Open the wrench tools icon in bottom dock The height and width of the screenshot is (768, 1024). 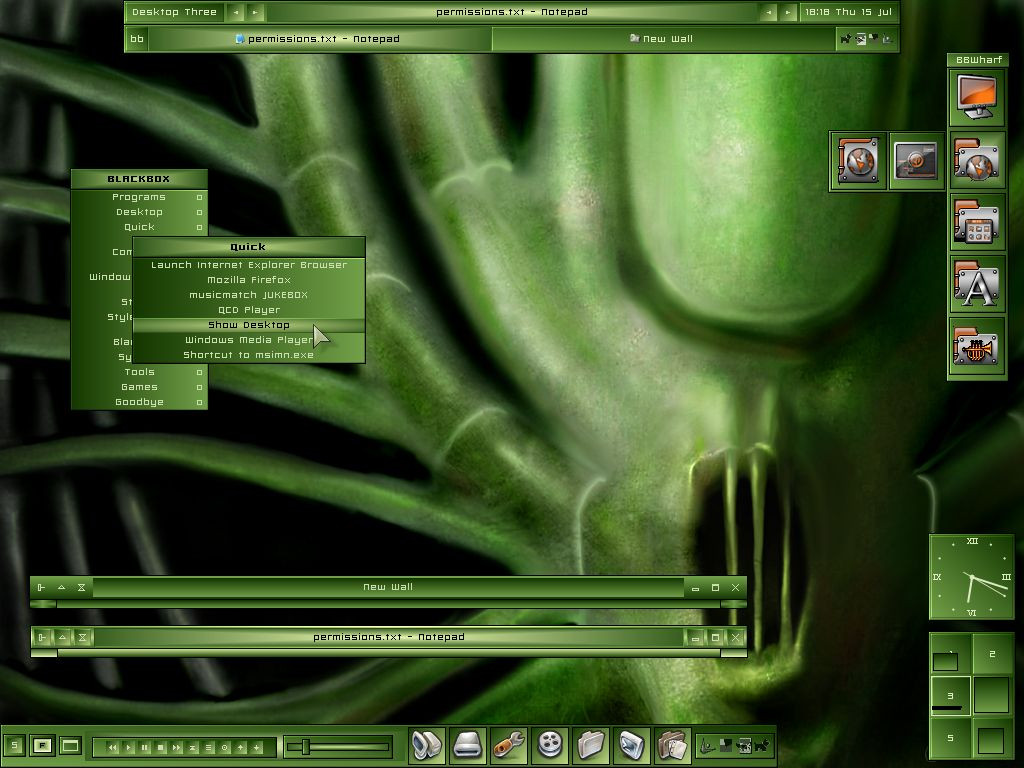click(509, 745)
